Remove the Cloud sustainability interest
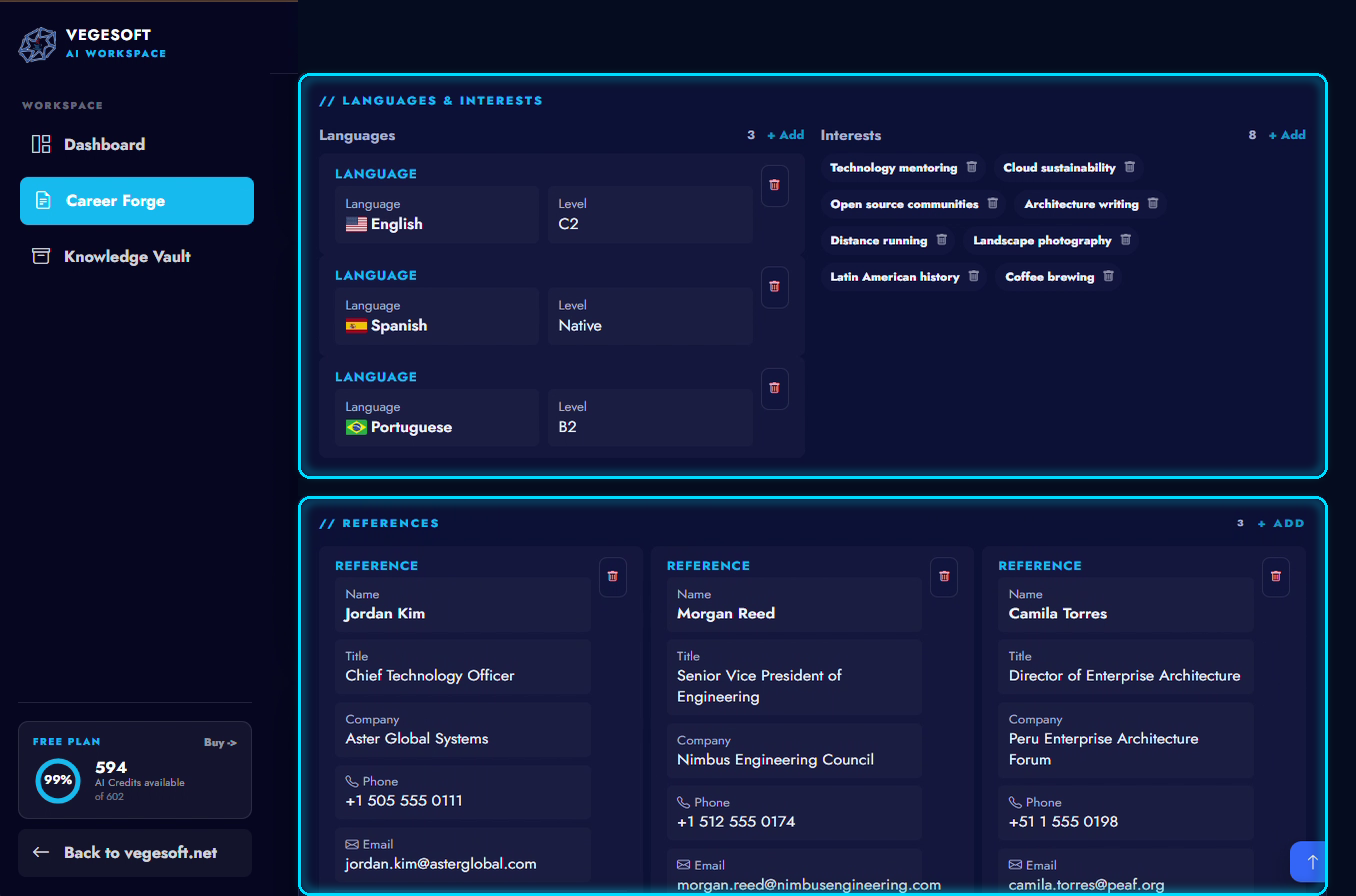 [1129, 167]
